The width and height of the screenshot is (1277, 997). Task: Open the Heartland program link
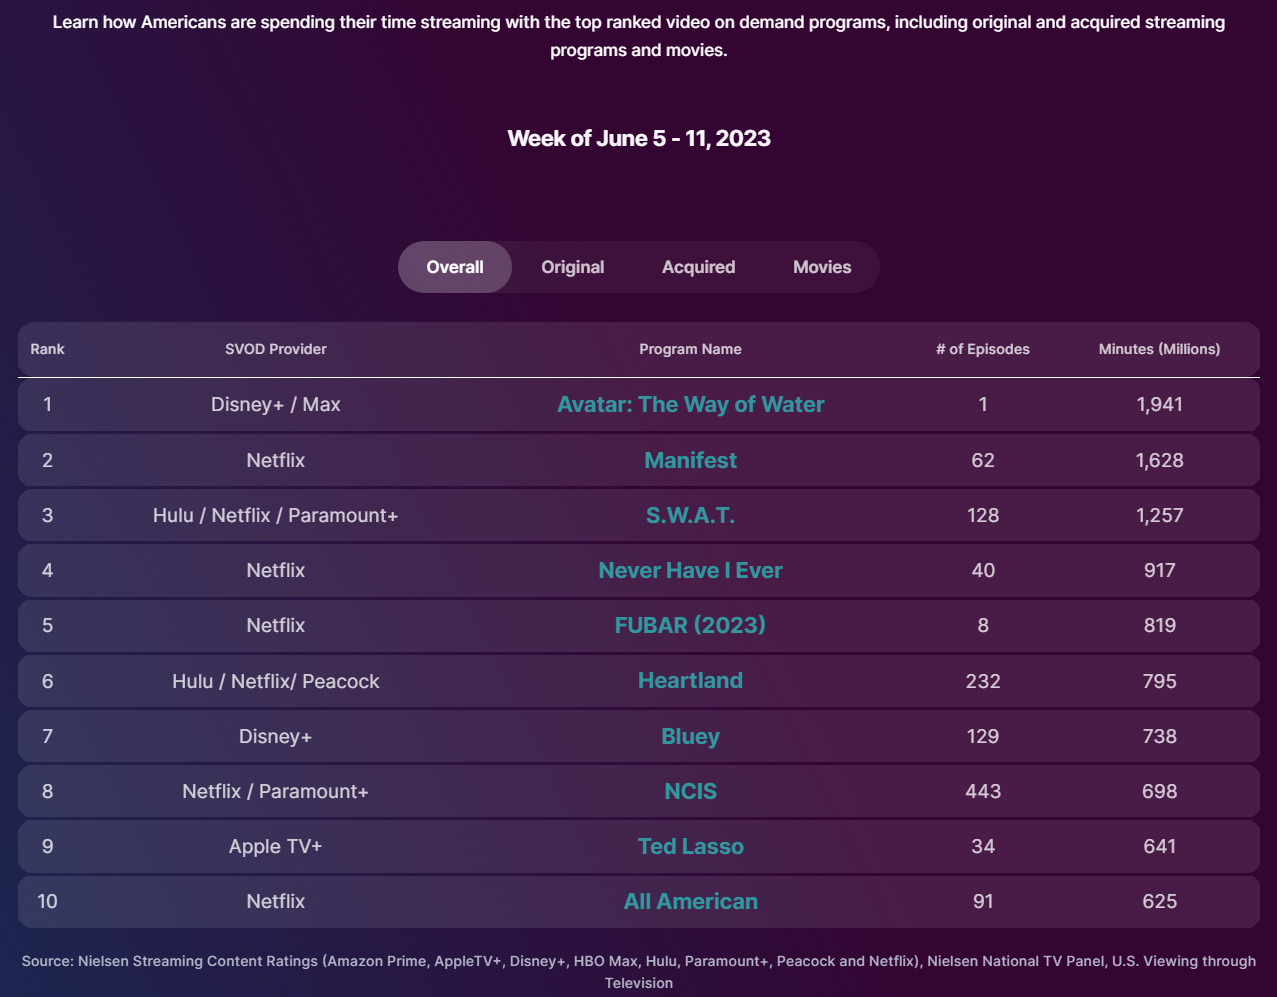[690, 680]
